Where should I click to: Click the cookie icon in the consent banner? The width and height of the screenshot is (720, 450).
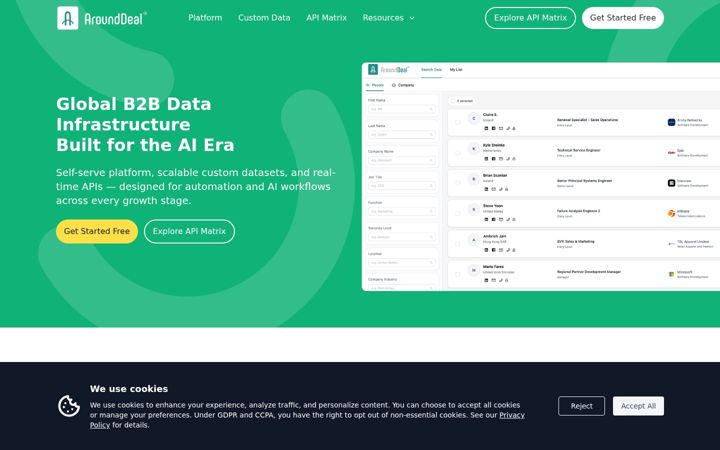(x=69, y=406)
